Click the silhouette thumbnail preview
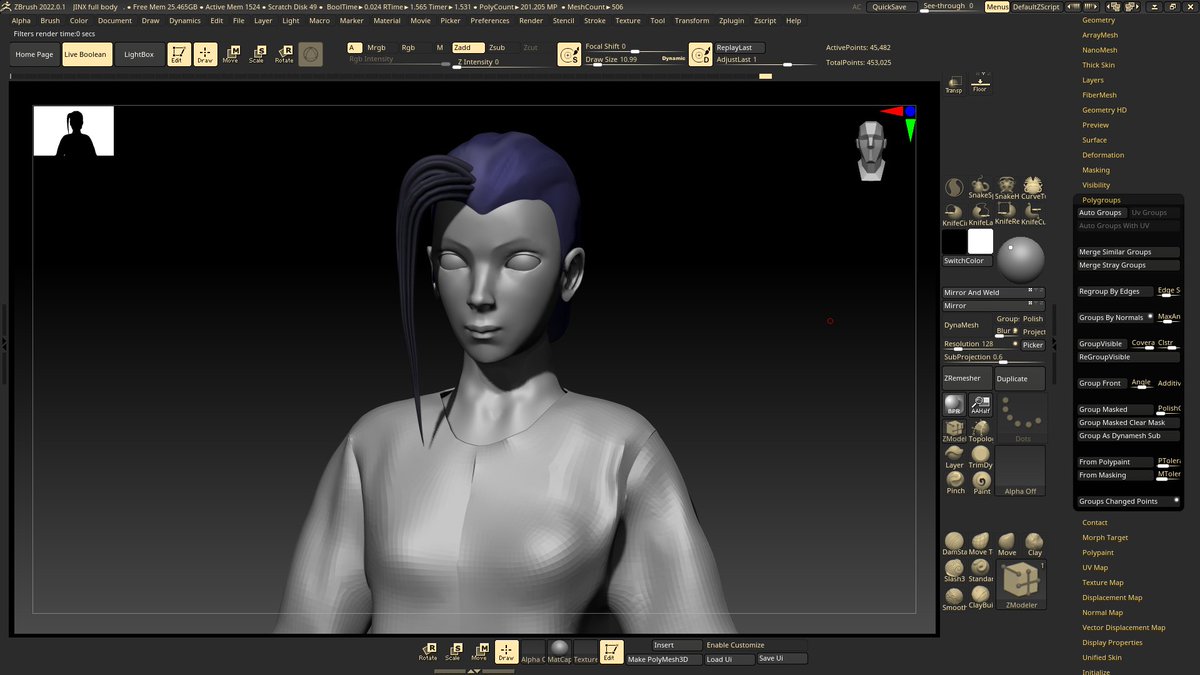 click(74, 132)
